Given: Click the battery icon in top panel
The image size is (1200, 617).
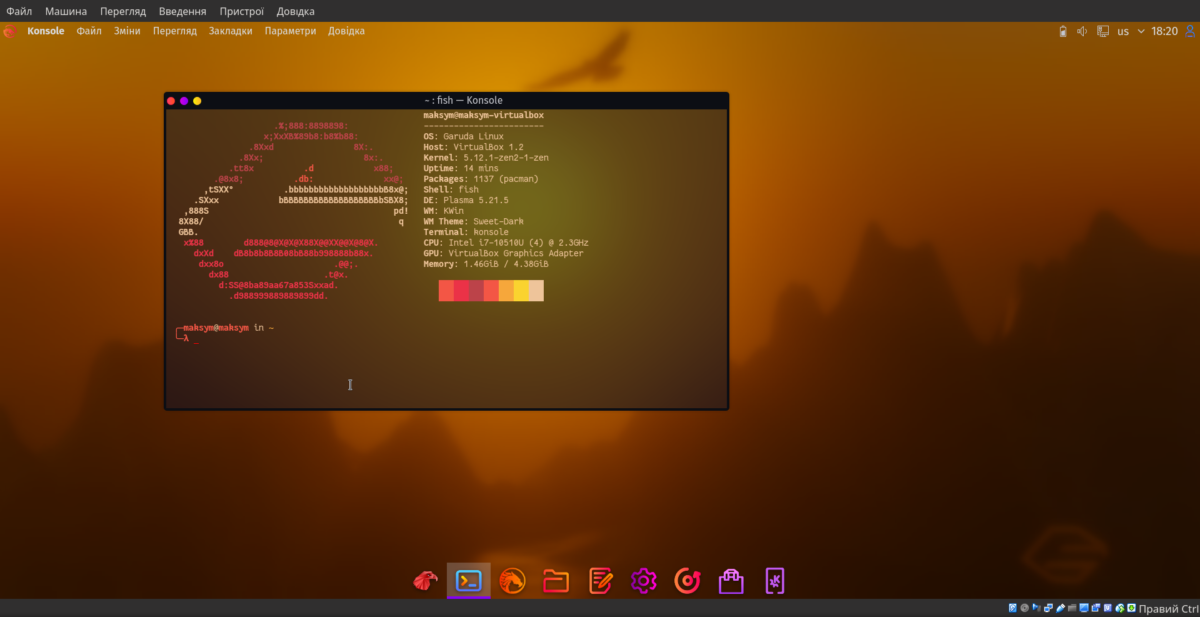Looking at the screenshot, I should click(1063, 31).
